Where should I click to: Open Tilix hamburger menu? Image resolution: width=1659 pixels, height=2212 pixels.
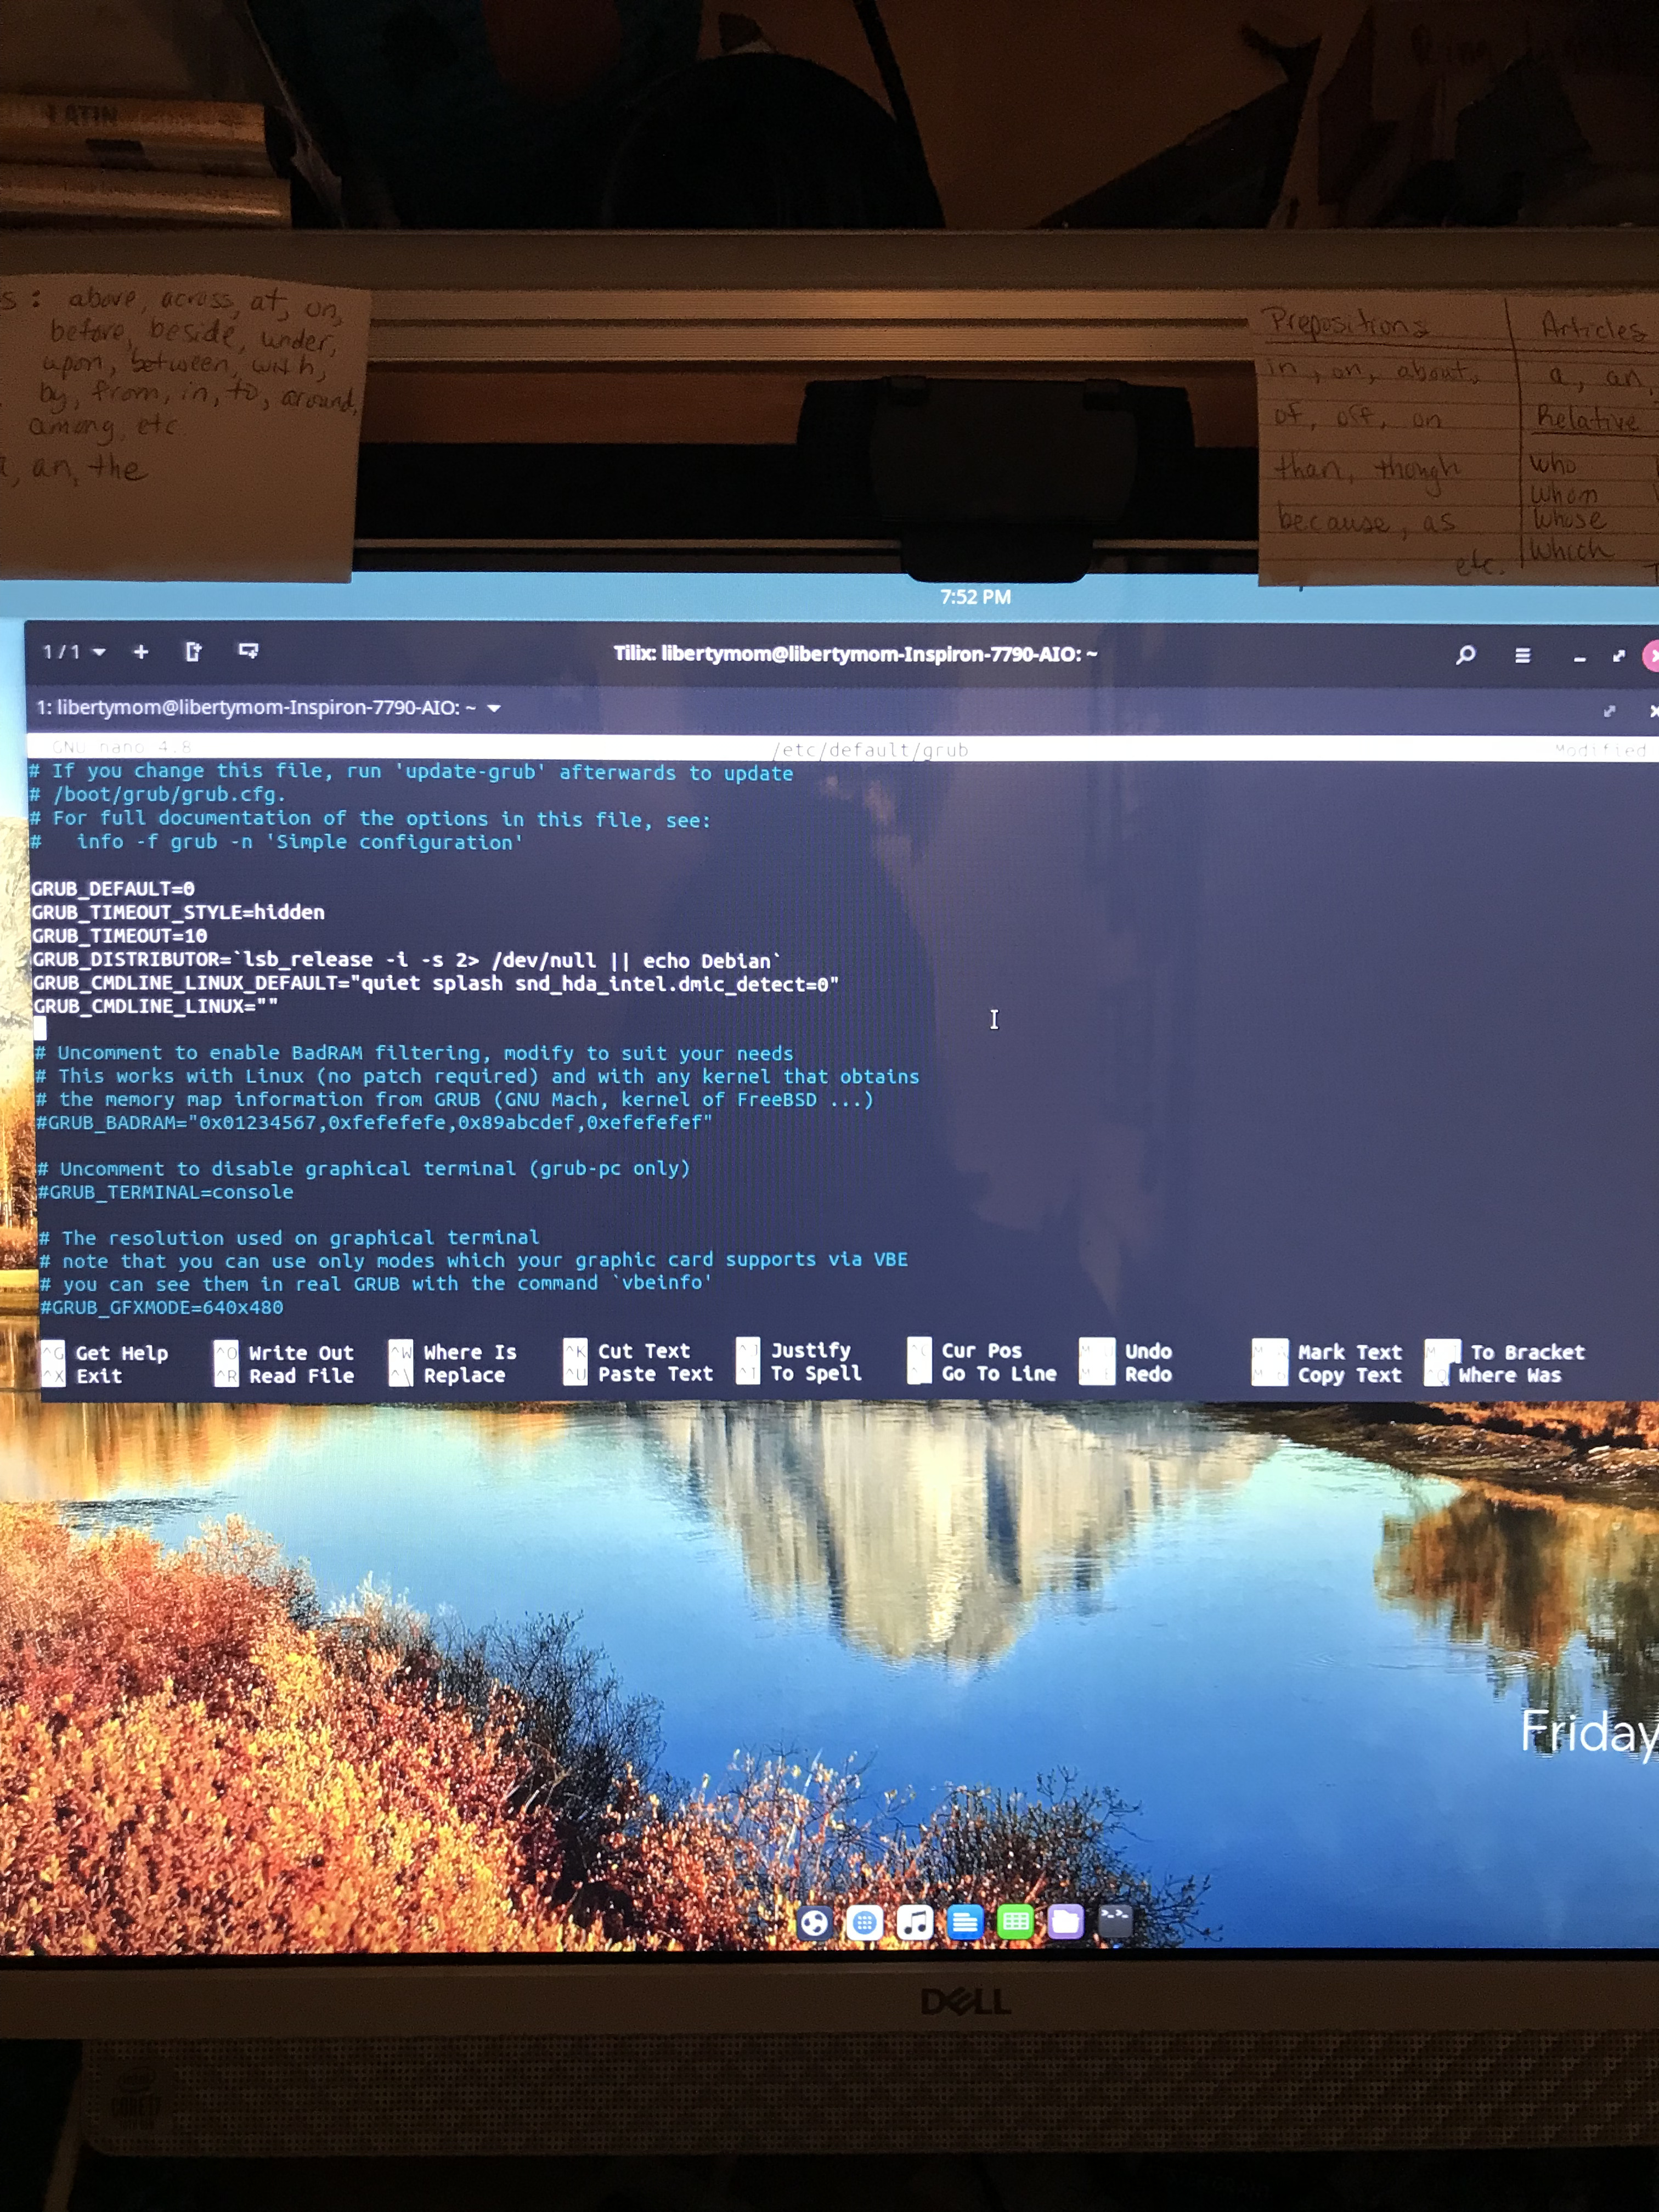(x=1522, y=656)
